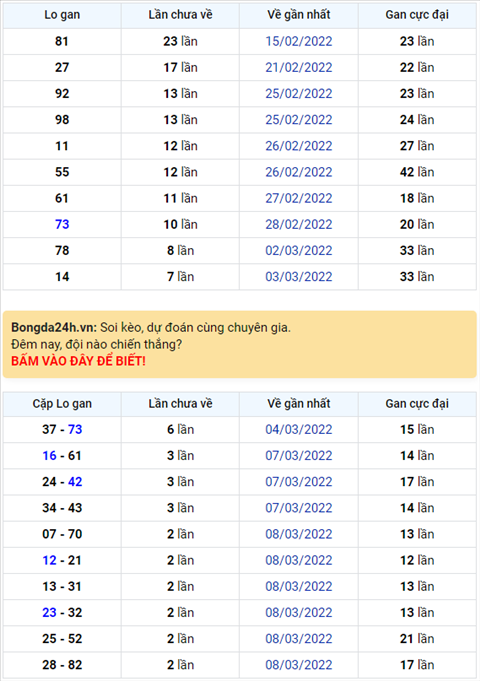Image resolution: width=480 pixels, height=681 pixels.
Task: Open date 08/03/2022 for pair 23 - 32
Action: click(299, 612)
